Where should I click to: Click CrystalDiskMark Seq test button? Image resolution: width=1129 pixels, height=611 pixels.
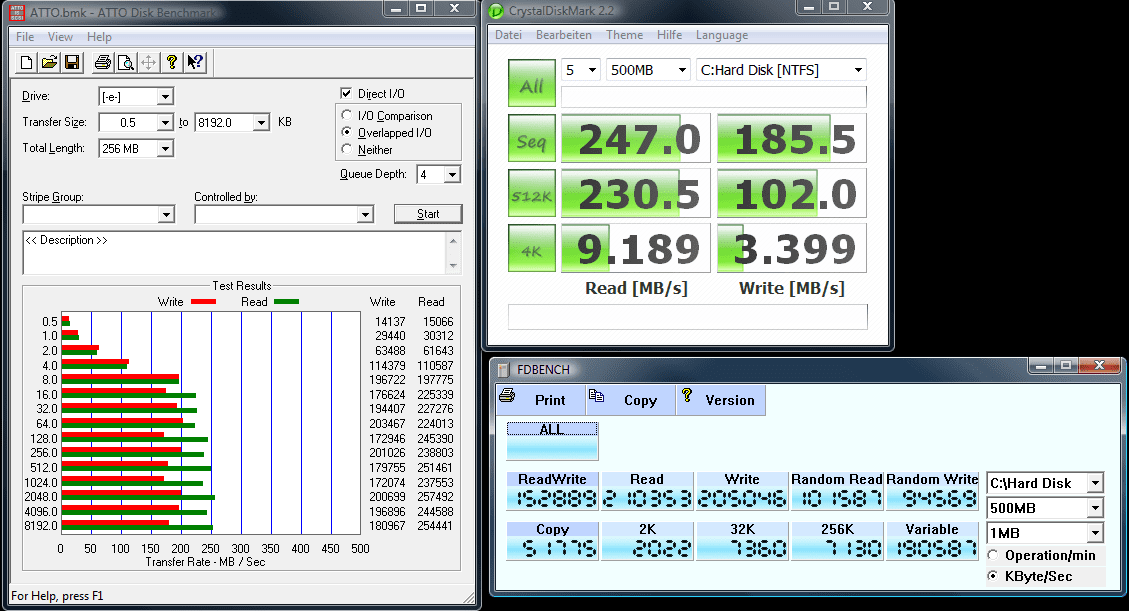[532, 138]
